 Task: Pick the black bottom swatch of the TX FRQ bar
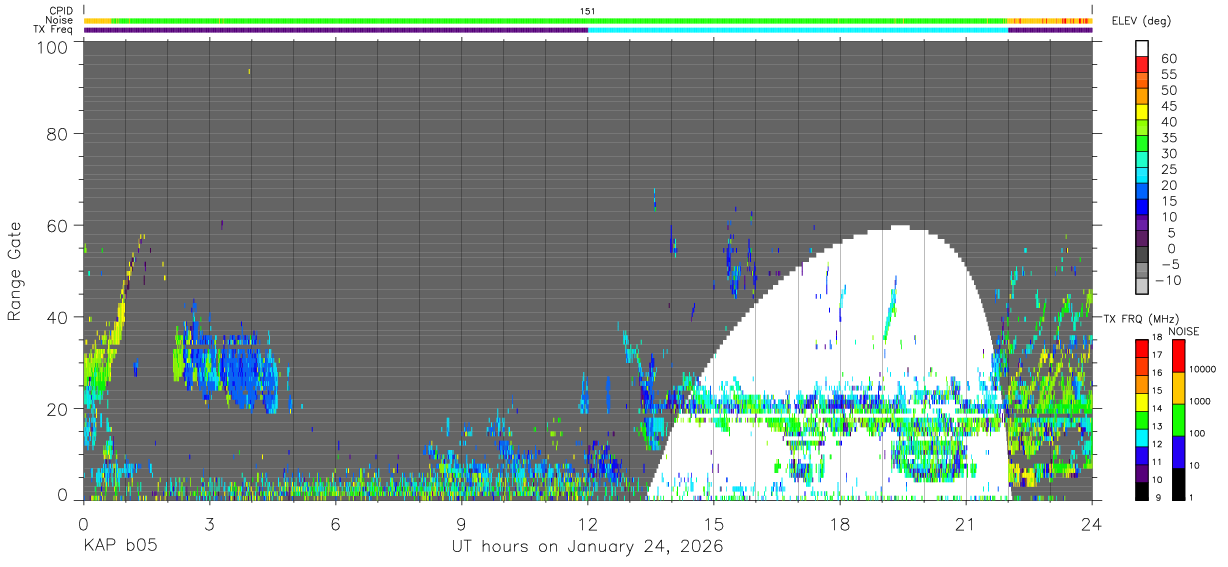1142,489
